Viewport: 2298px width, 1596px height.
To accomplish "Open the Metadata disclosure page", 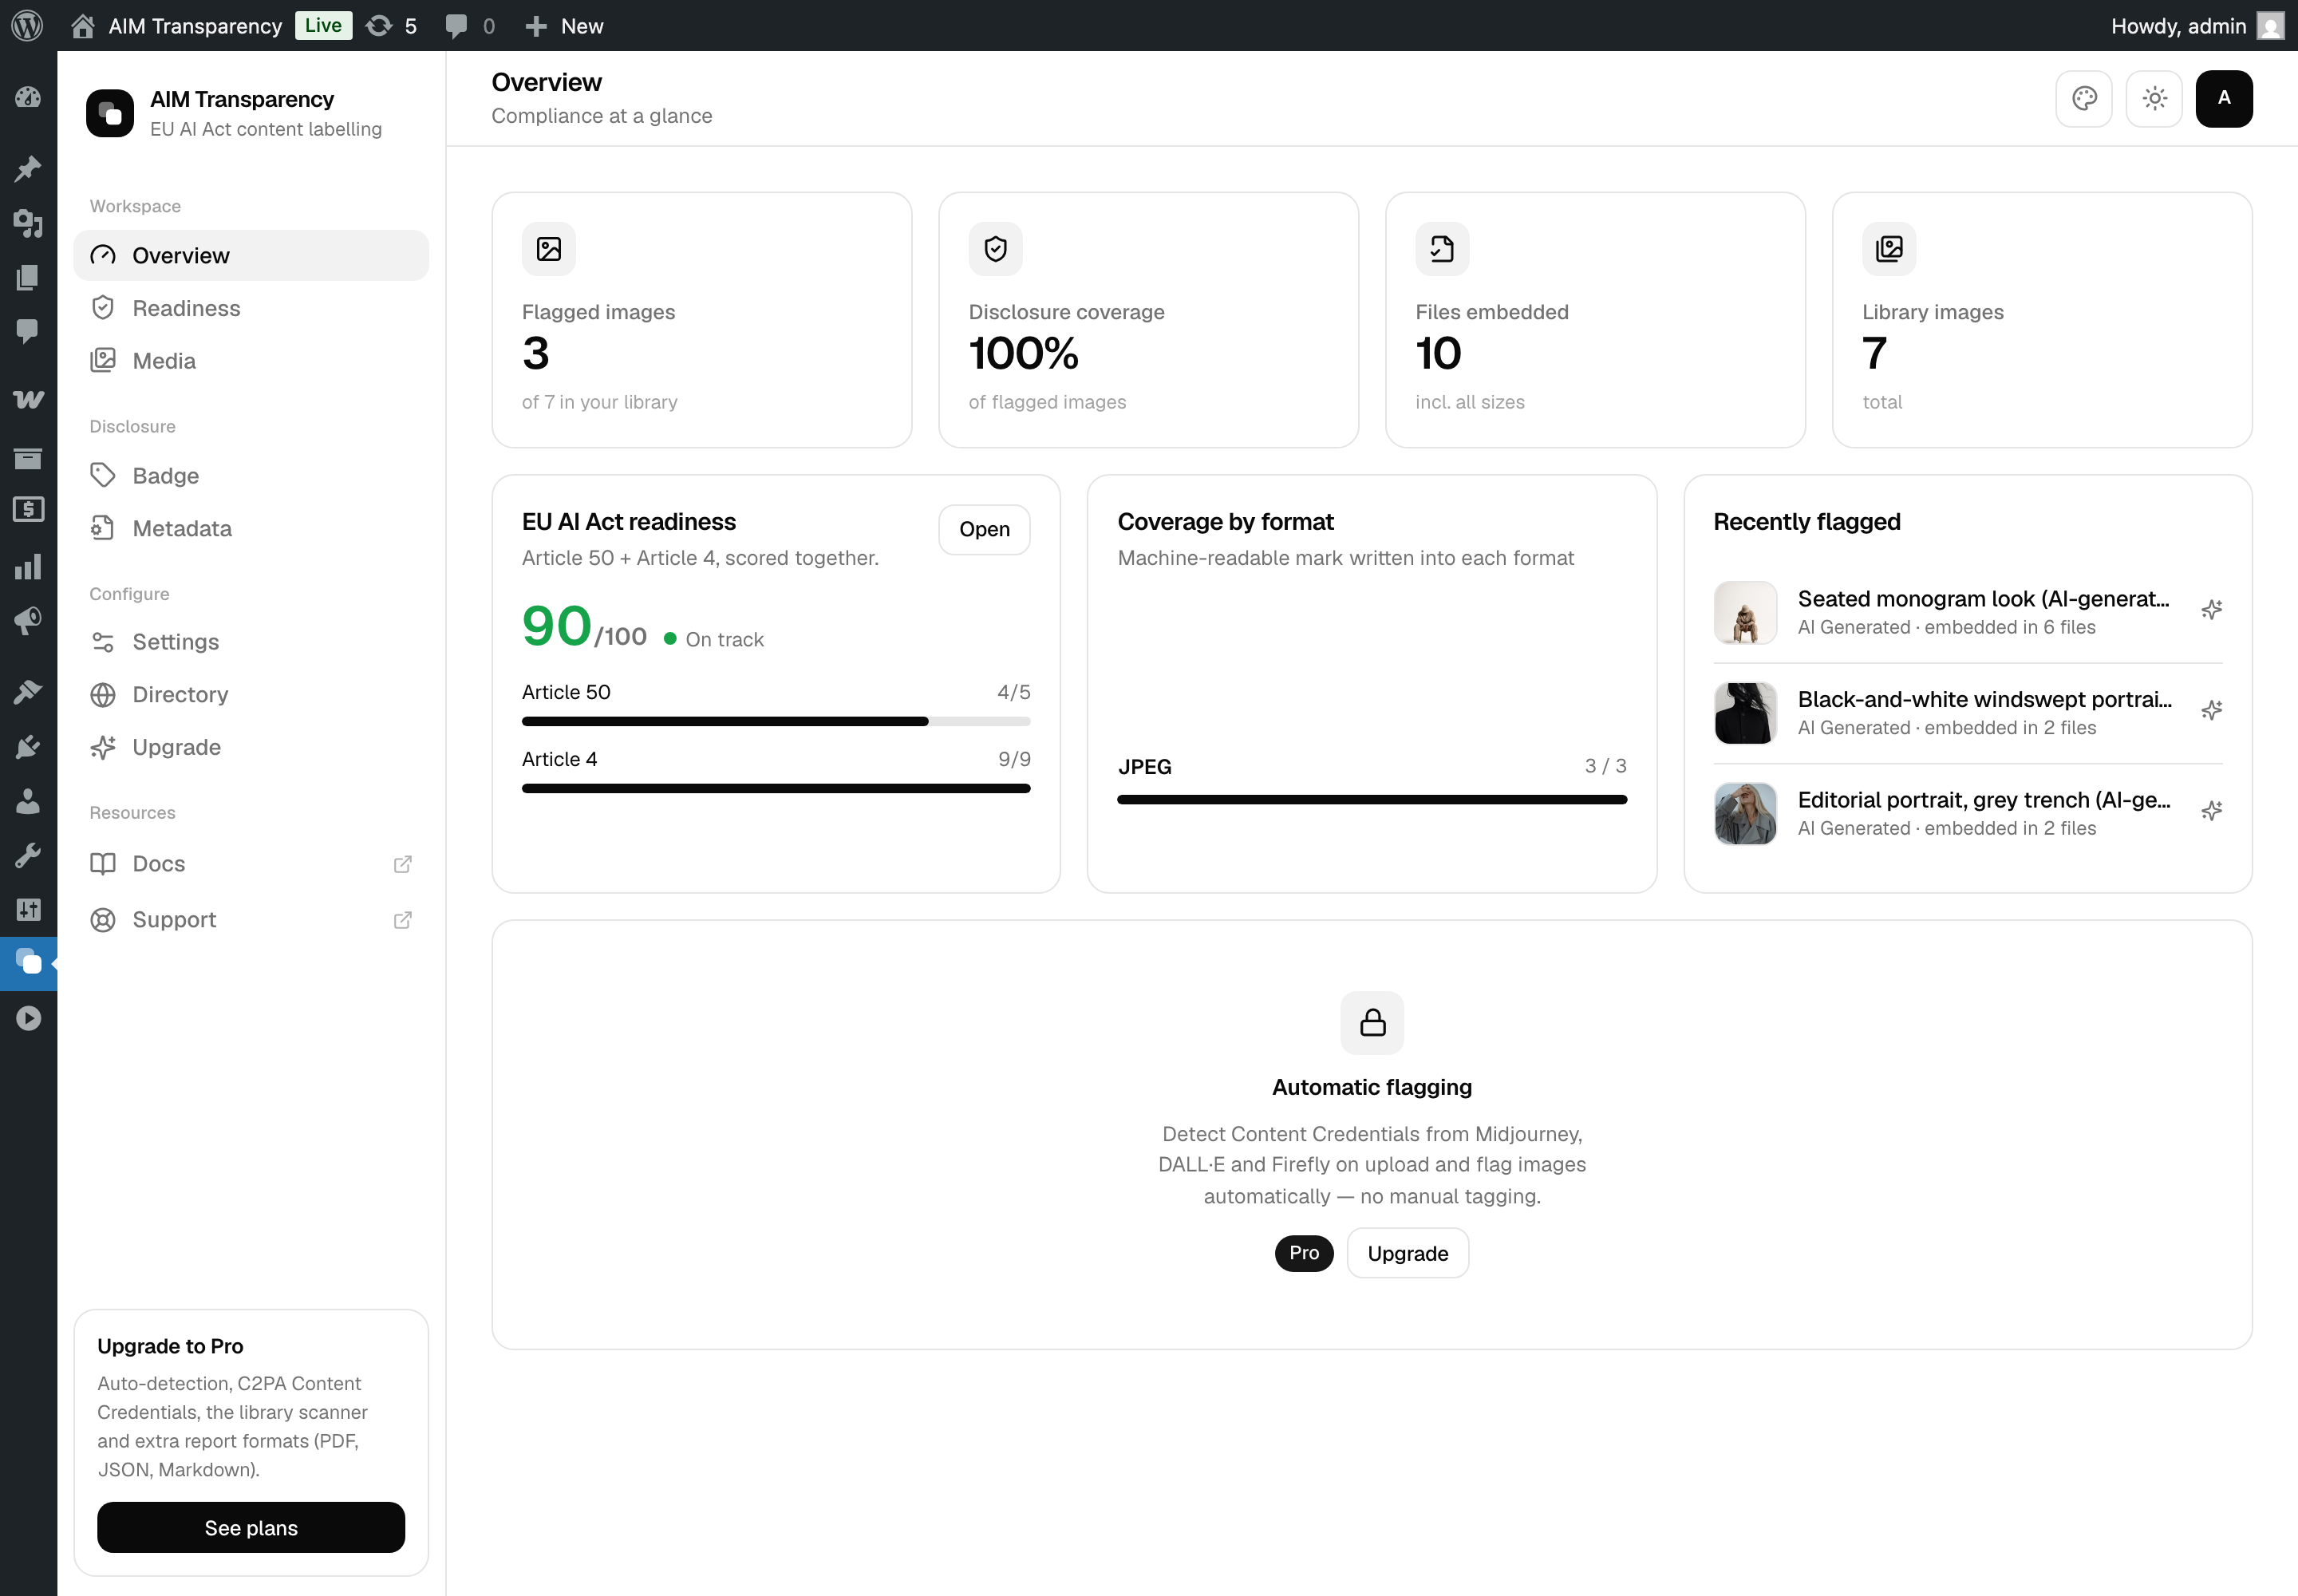I will [x=251, y=528].
